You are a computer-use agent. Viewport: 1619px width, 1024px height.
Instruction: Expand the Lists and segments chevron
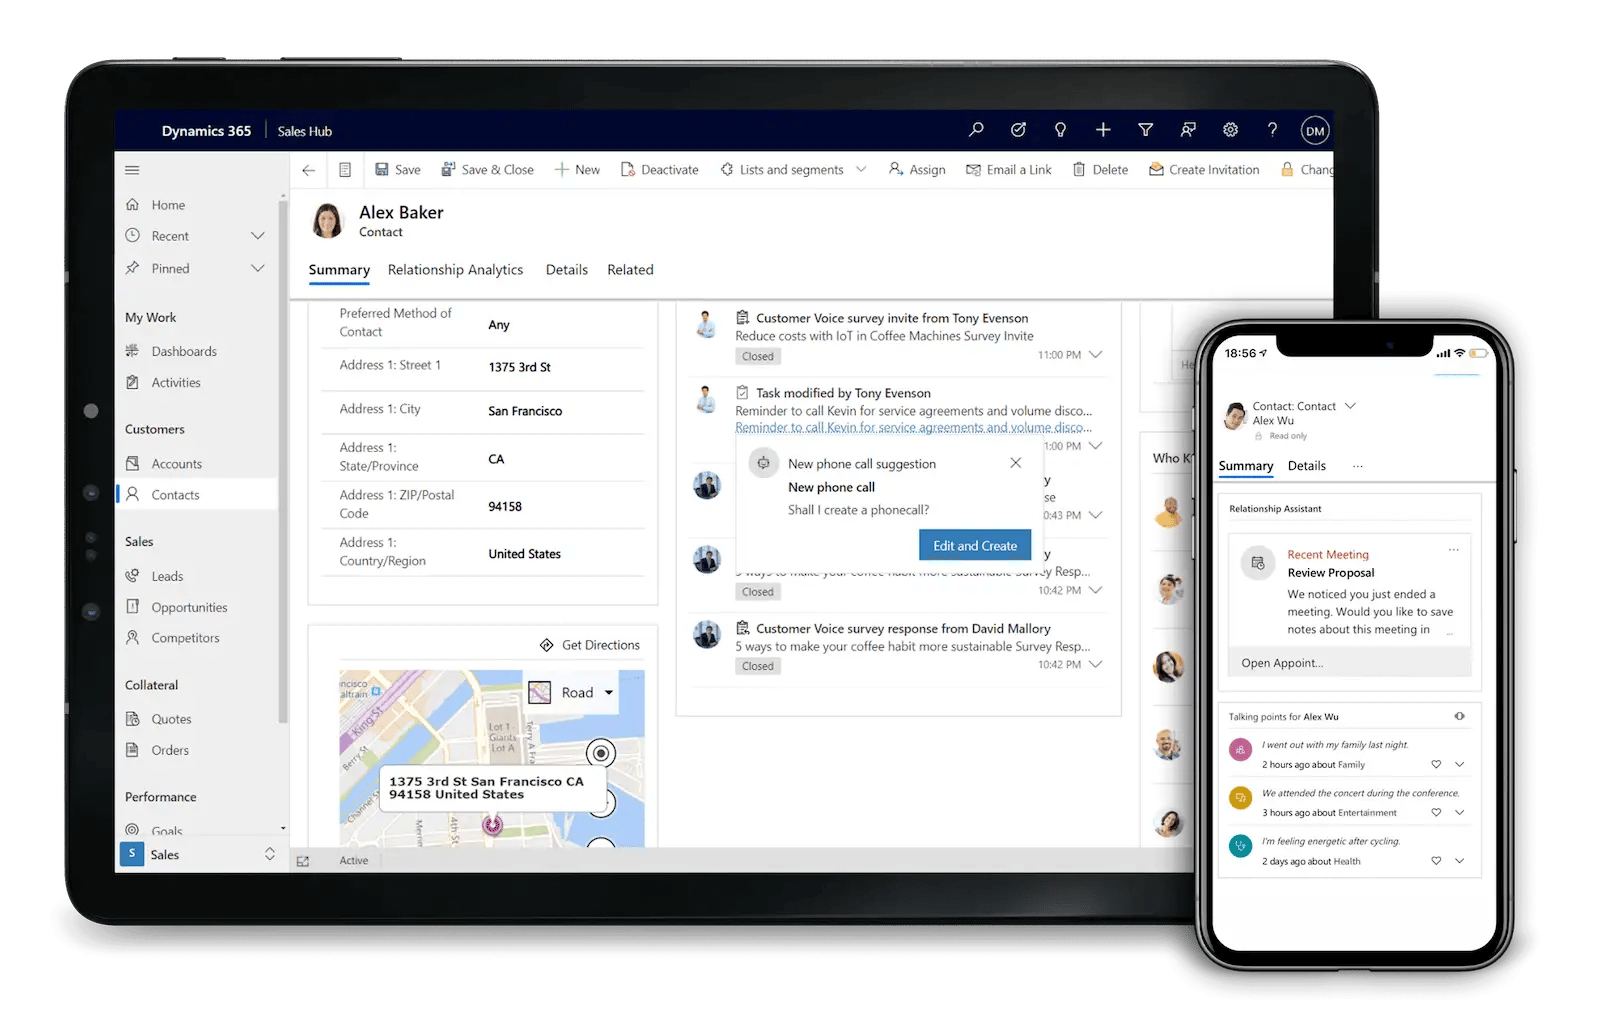click(861, 169)
